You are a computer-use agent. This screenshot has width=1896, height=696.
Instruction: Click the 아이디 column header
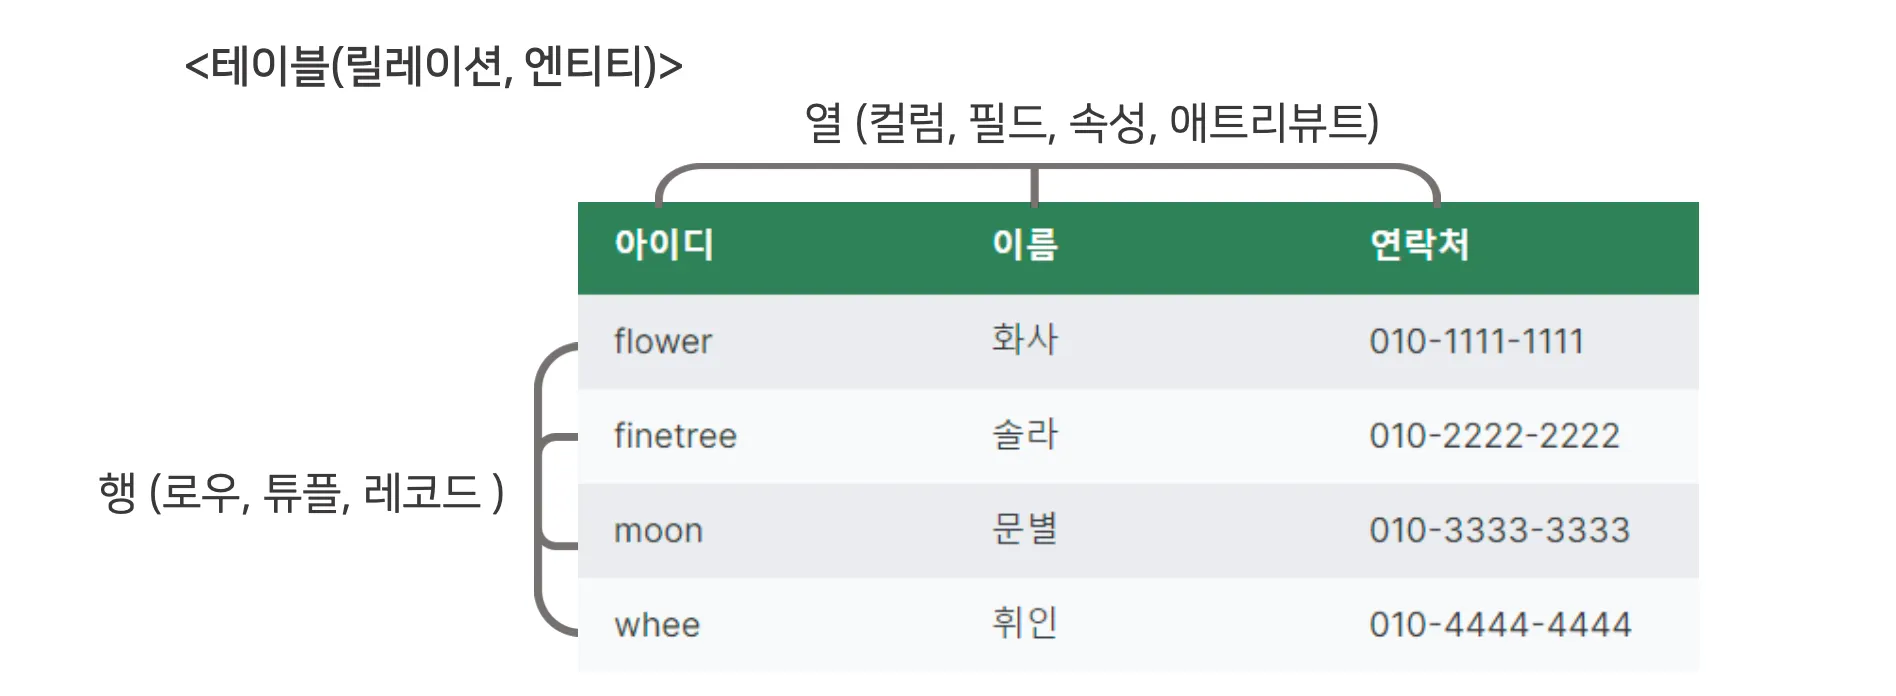(664, 245)
